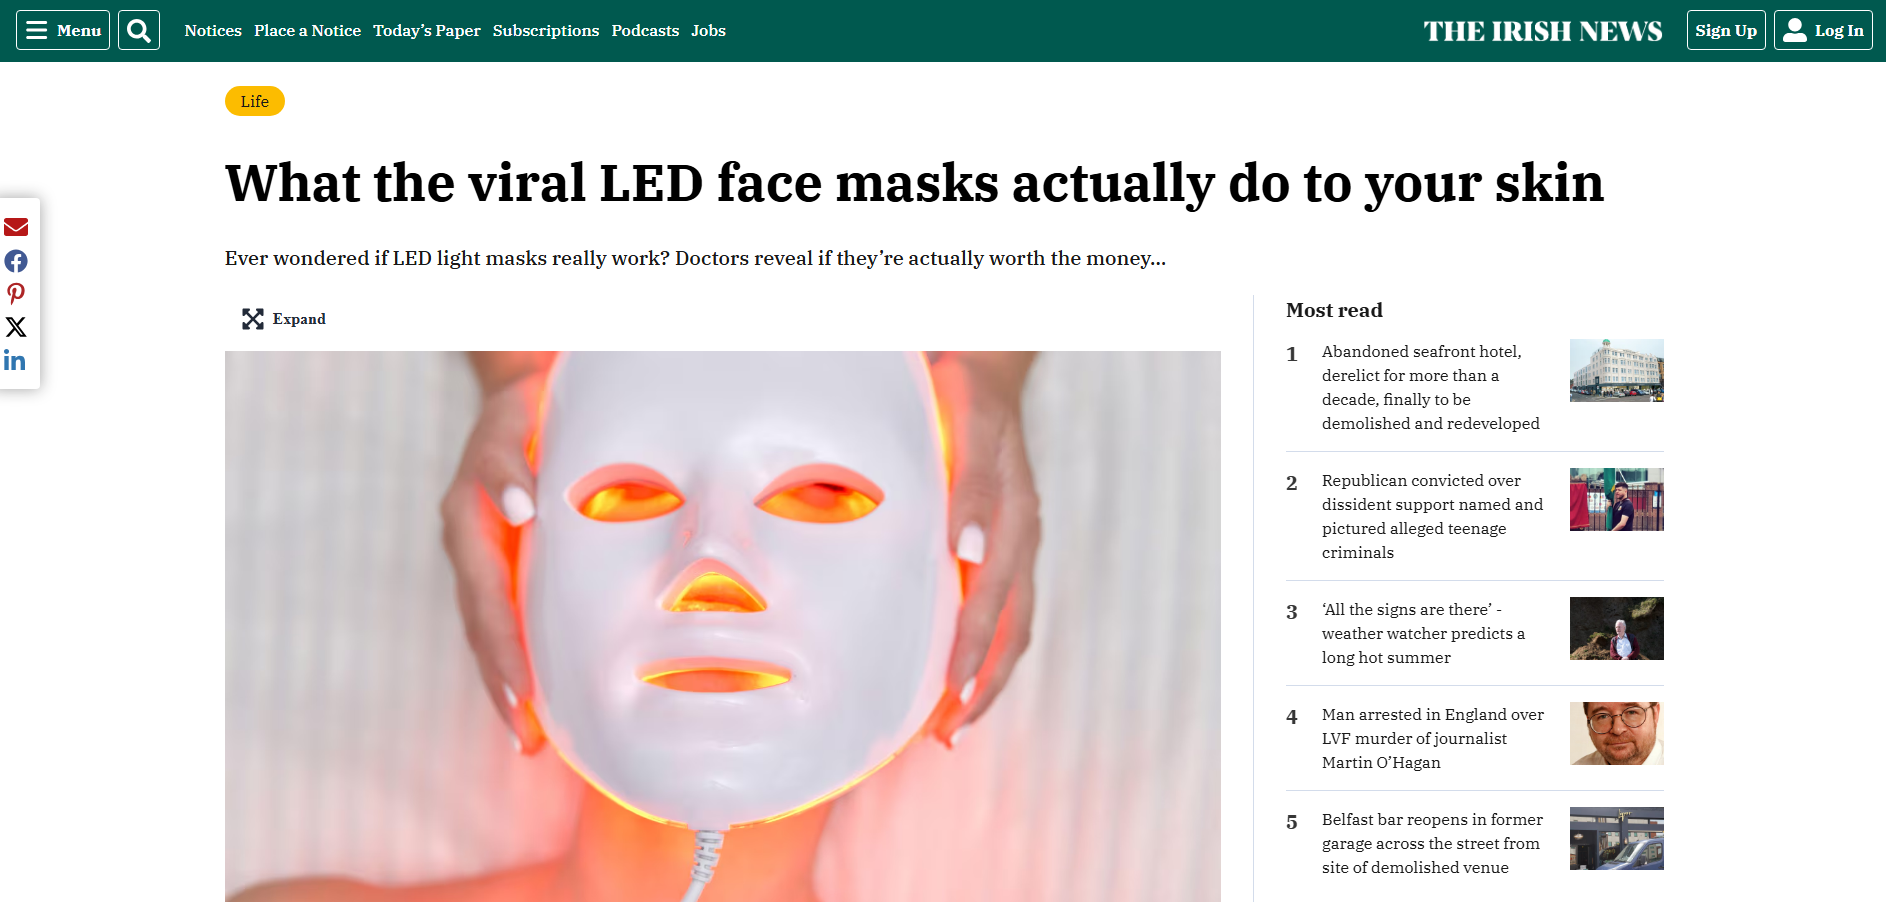Open Subscriptions page
Screen dimensions: 1886x902
546,31
